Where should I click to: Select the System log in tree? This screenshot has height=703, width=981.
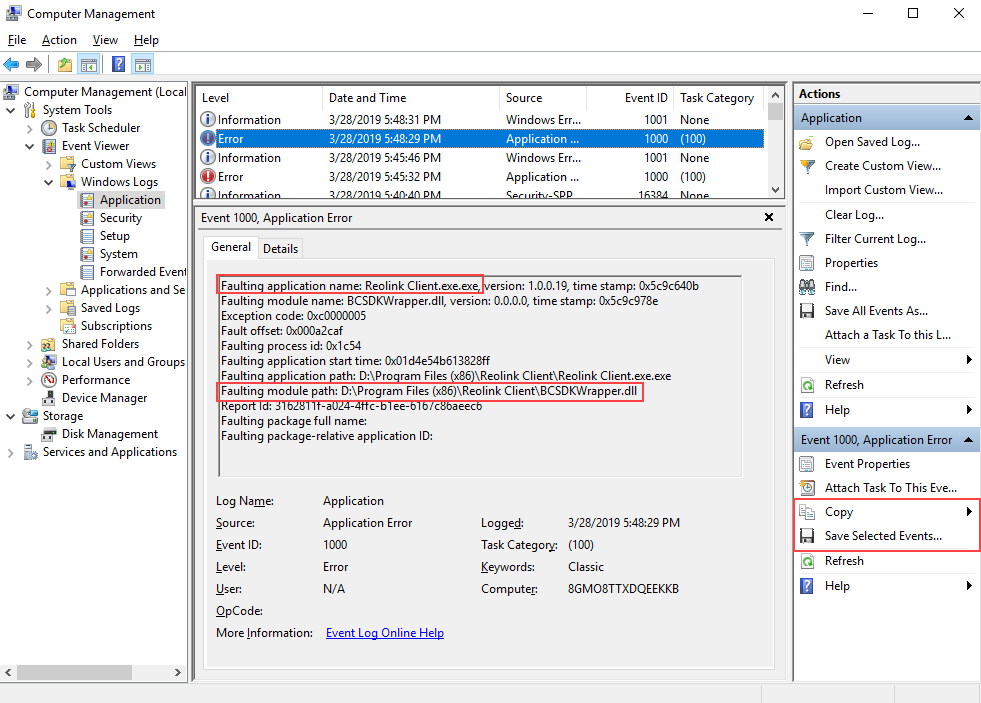click(118, 255)
